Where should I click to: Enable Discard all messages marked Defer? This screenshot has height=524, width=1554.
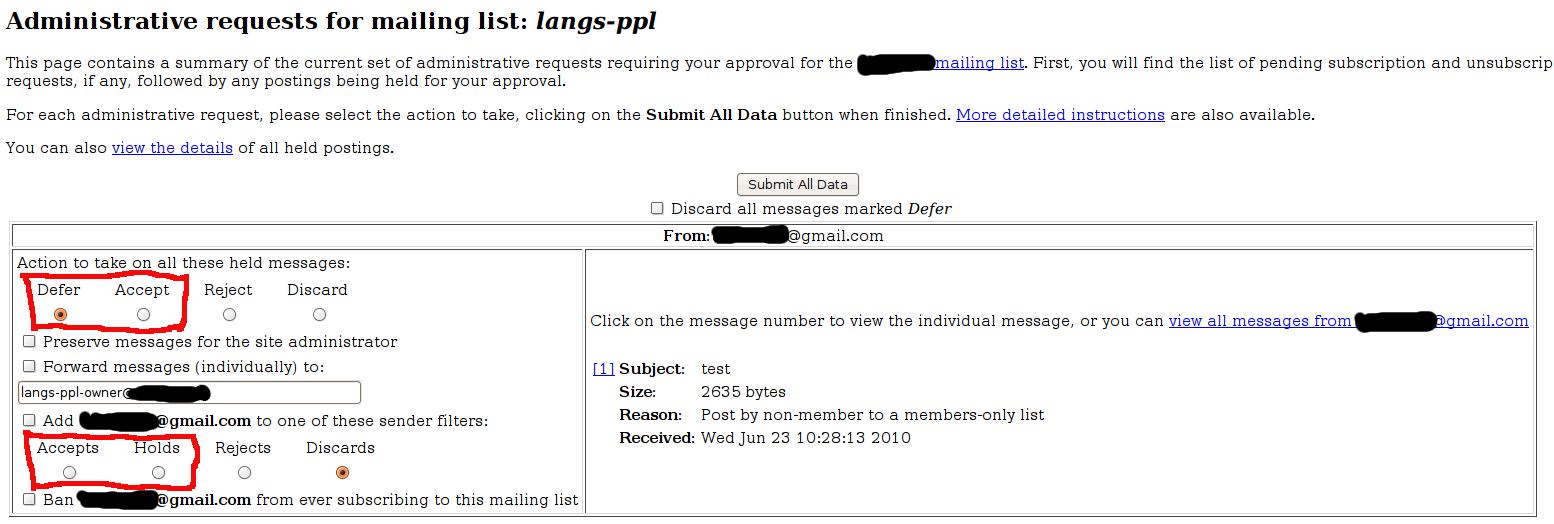[657, 209]
